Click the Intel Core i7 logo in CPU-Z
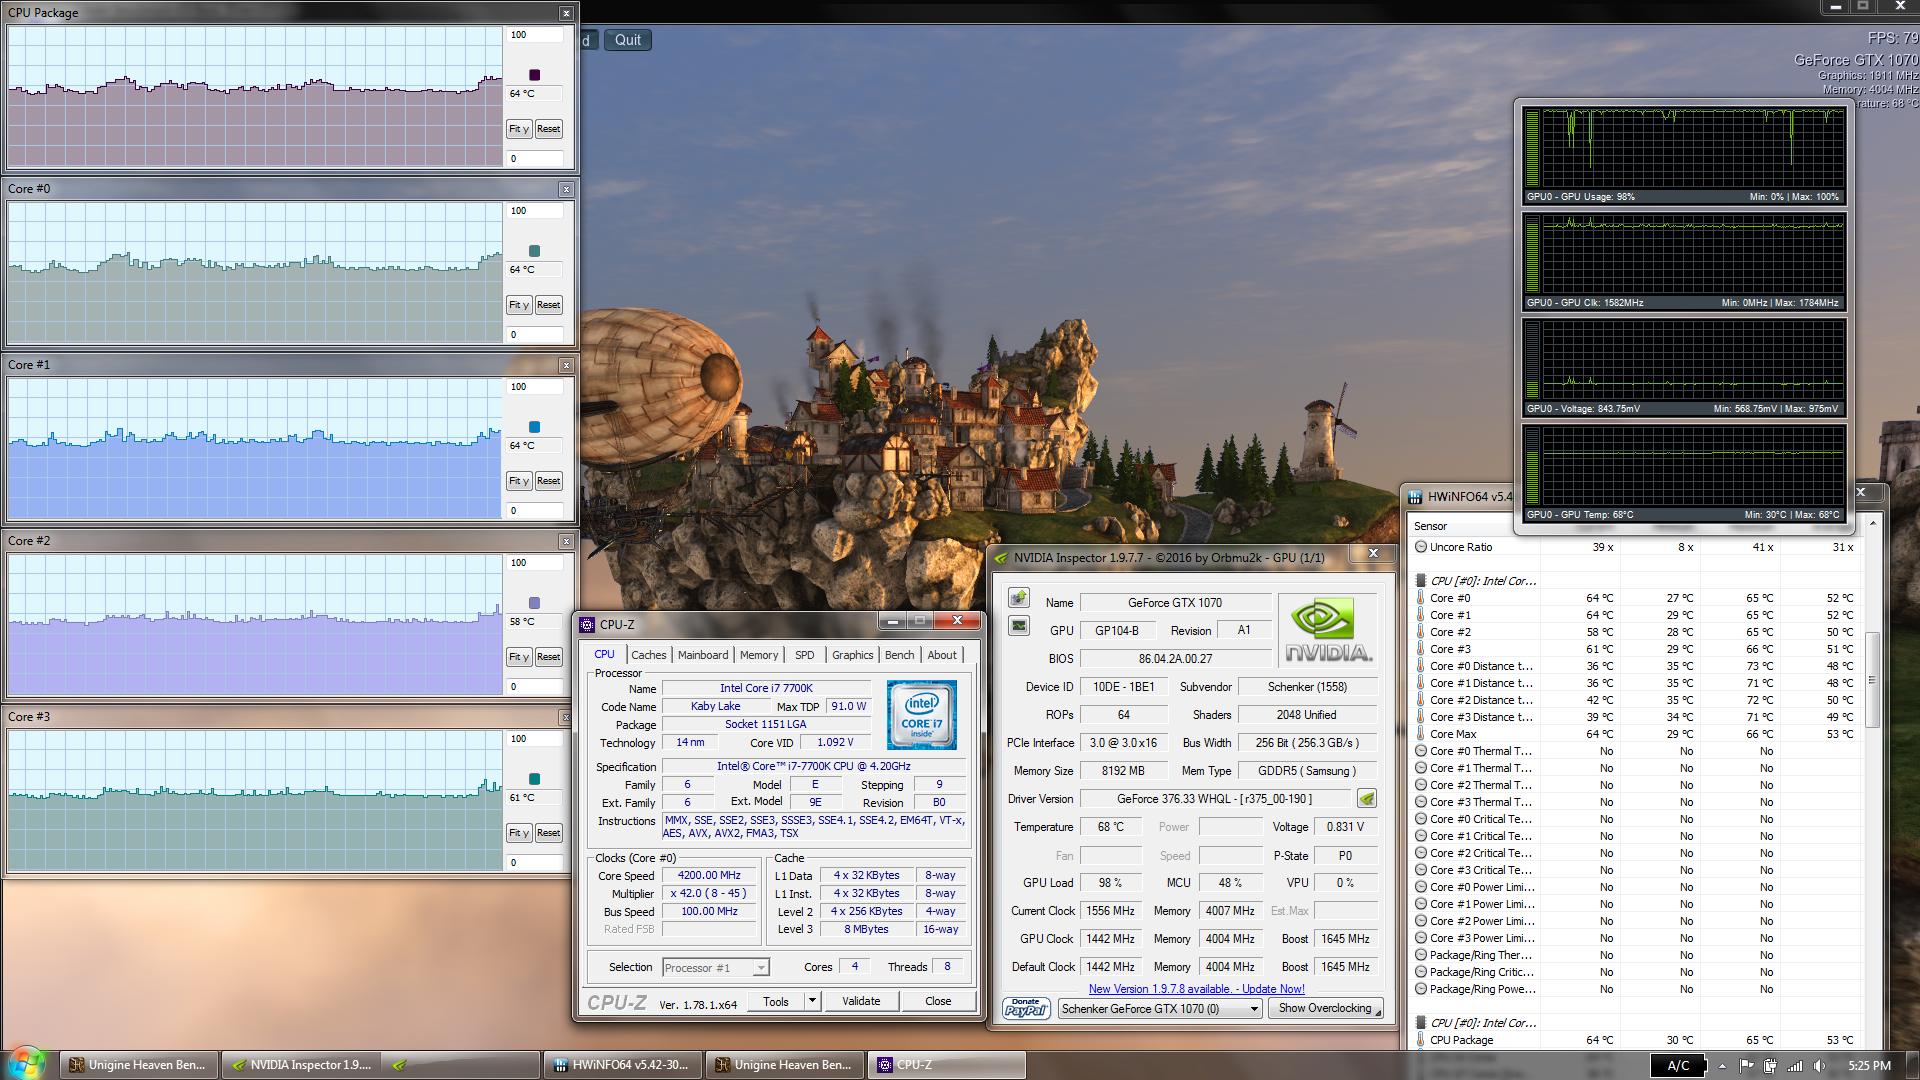Screen dimensions: 1920x1080 pyautogui.click(x=921, y=714)
